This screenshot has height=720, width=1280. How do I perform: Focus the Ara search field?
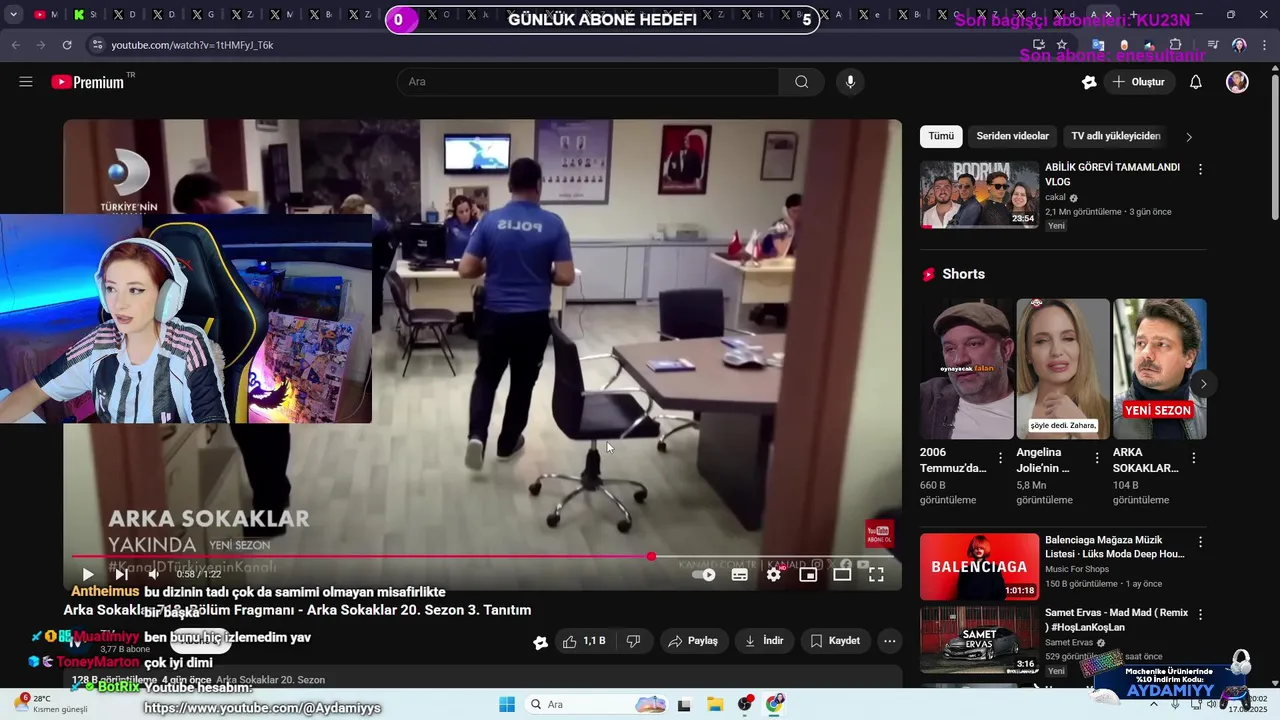pyautogui.click(x=588, y=82)
